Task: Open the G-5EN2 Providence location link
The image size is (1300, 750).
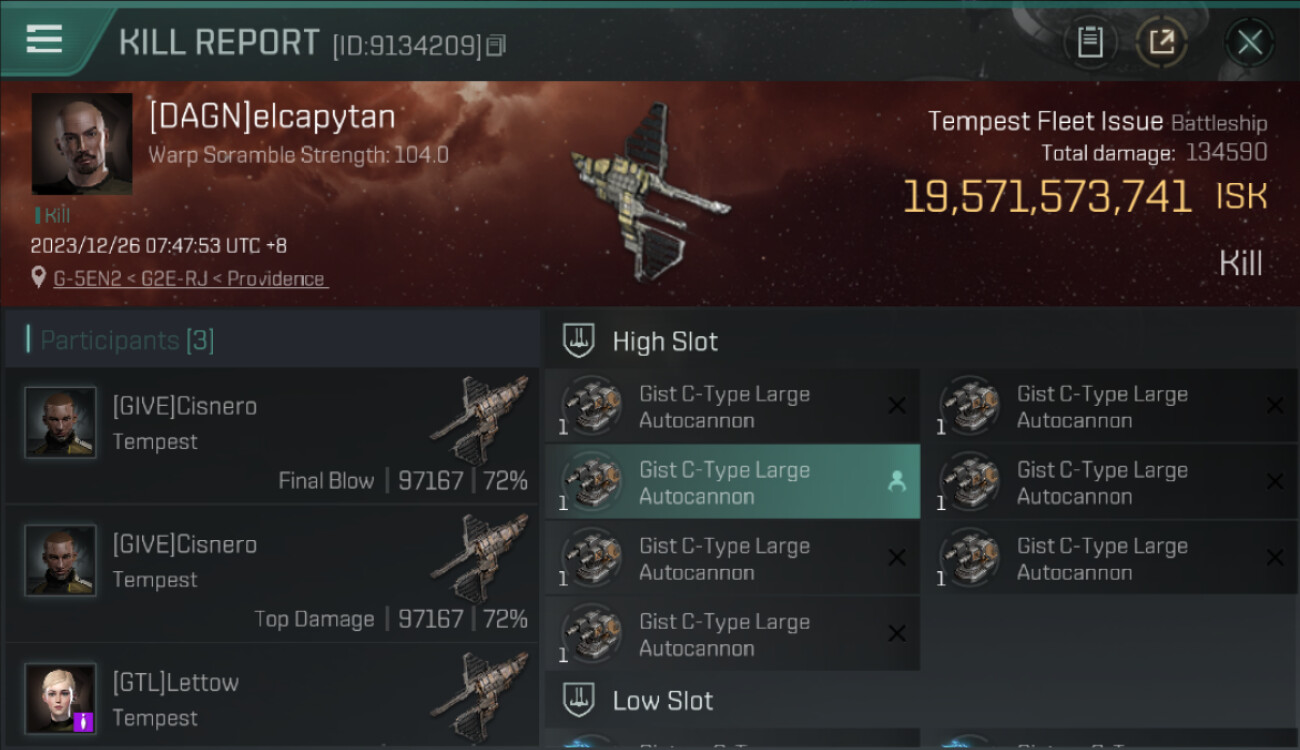Action: coord(190,279)
